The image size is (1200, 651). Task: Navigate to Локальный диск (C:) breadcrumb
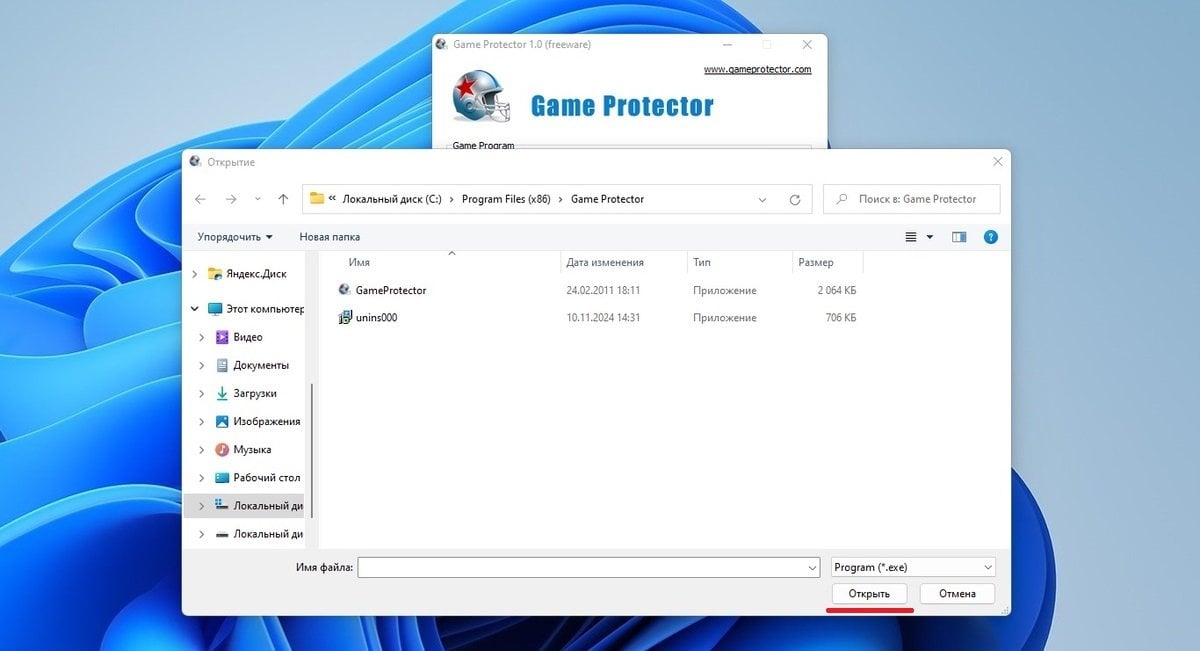coord(391,199)
